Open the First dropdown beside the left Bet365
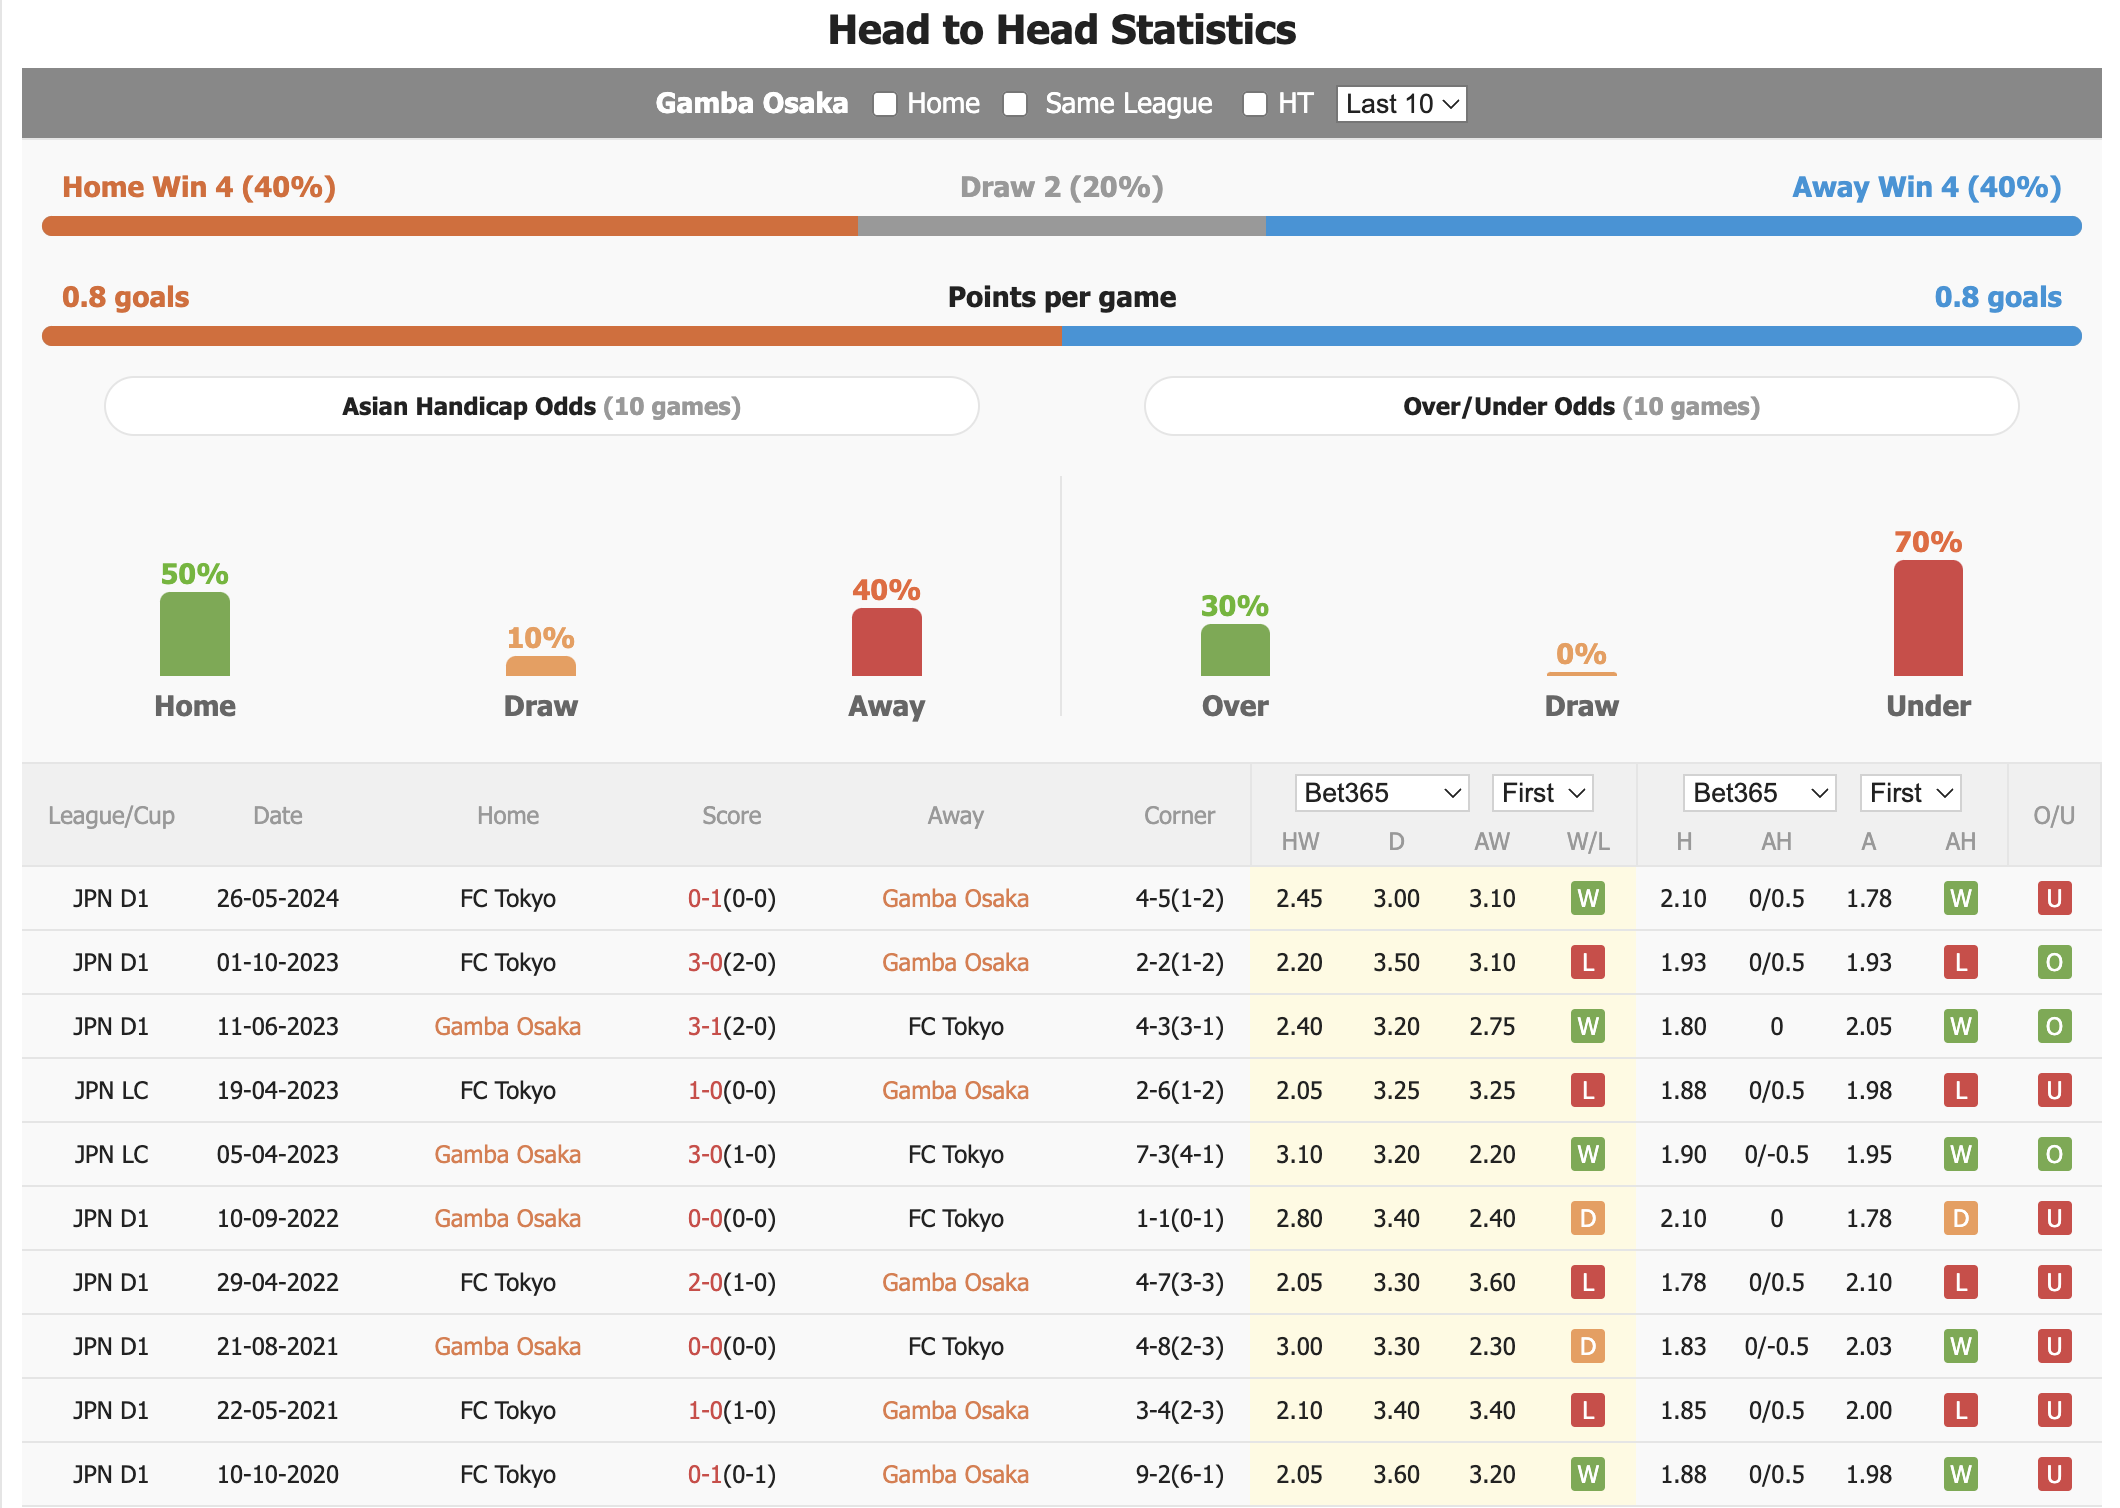The image size is (2120, 1508). [1542, 793]
